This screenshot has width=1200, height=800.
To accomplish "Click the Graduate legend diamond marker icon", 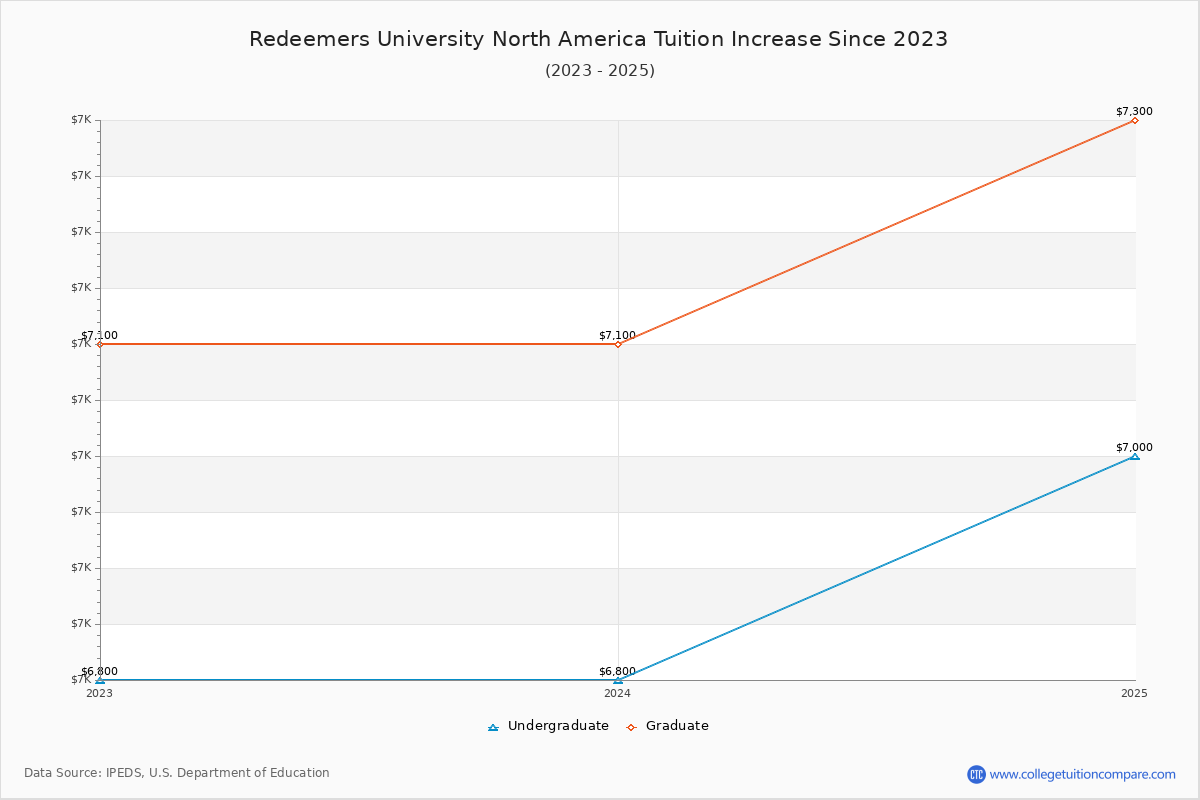I will click(631, 727).
